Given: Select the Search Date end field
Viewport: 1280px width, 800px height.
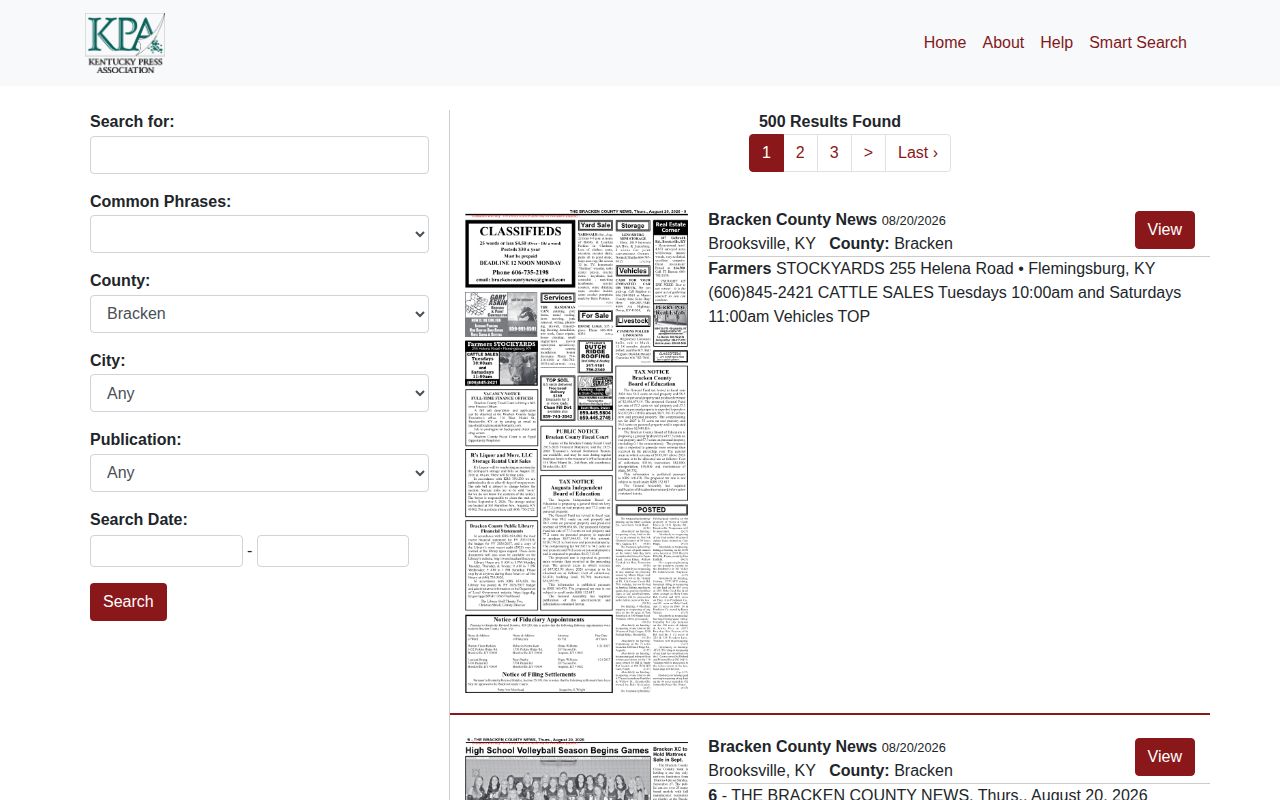Looking at the screenshot, I should pos(333,551).
